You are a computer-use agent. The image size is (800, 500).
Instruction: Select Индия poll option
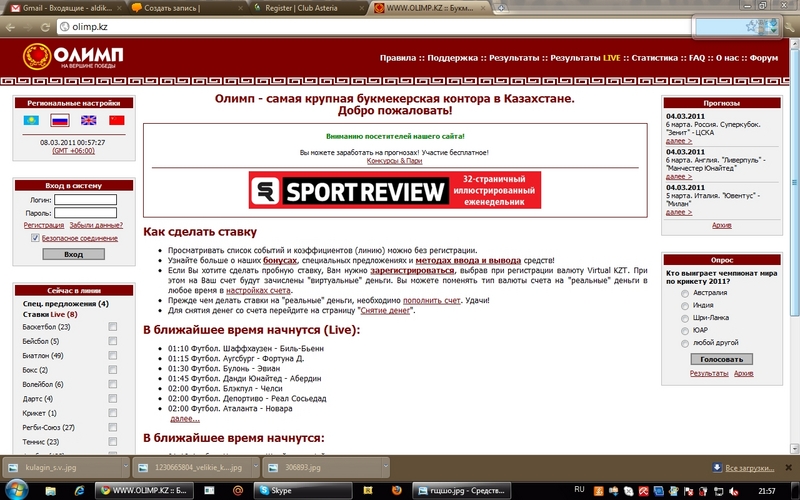pos(685,306)
